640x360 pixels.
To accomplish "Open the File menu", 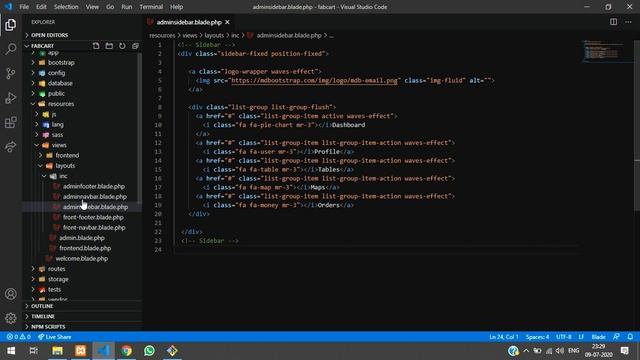I will (x=24, y=7).
